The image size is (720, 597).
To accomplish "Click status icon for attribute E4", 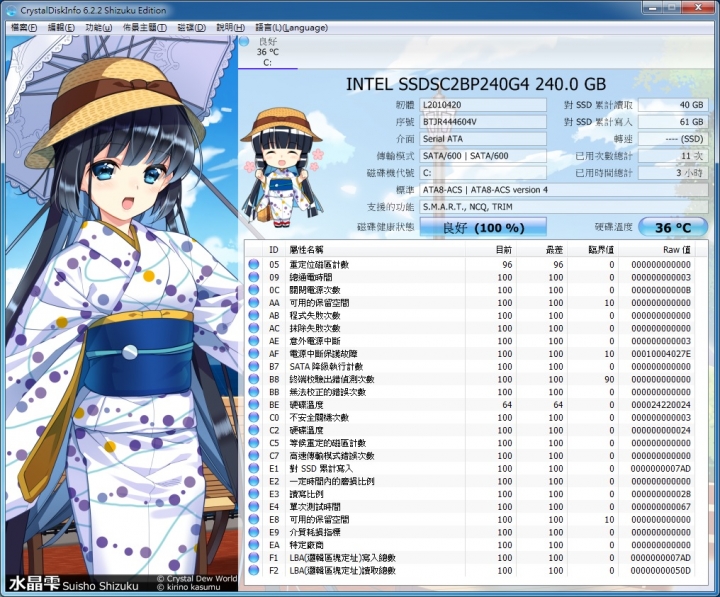I will click(x=253, y=507).
